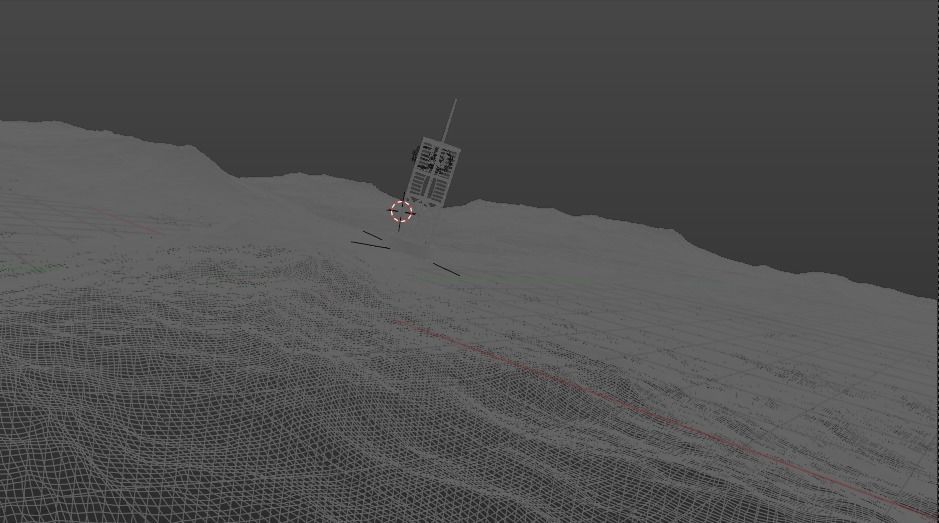
Task: Click the red-white 3D cursor crosshair
Action: (x=401, y=211)
